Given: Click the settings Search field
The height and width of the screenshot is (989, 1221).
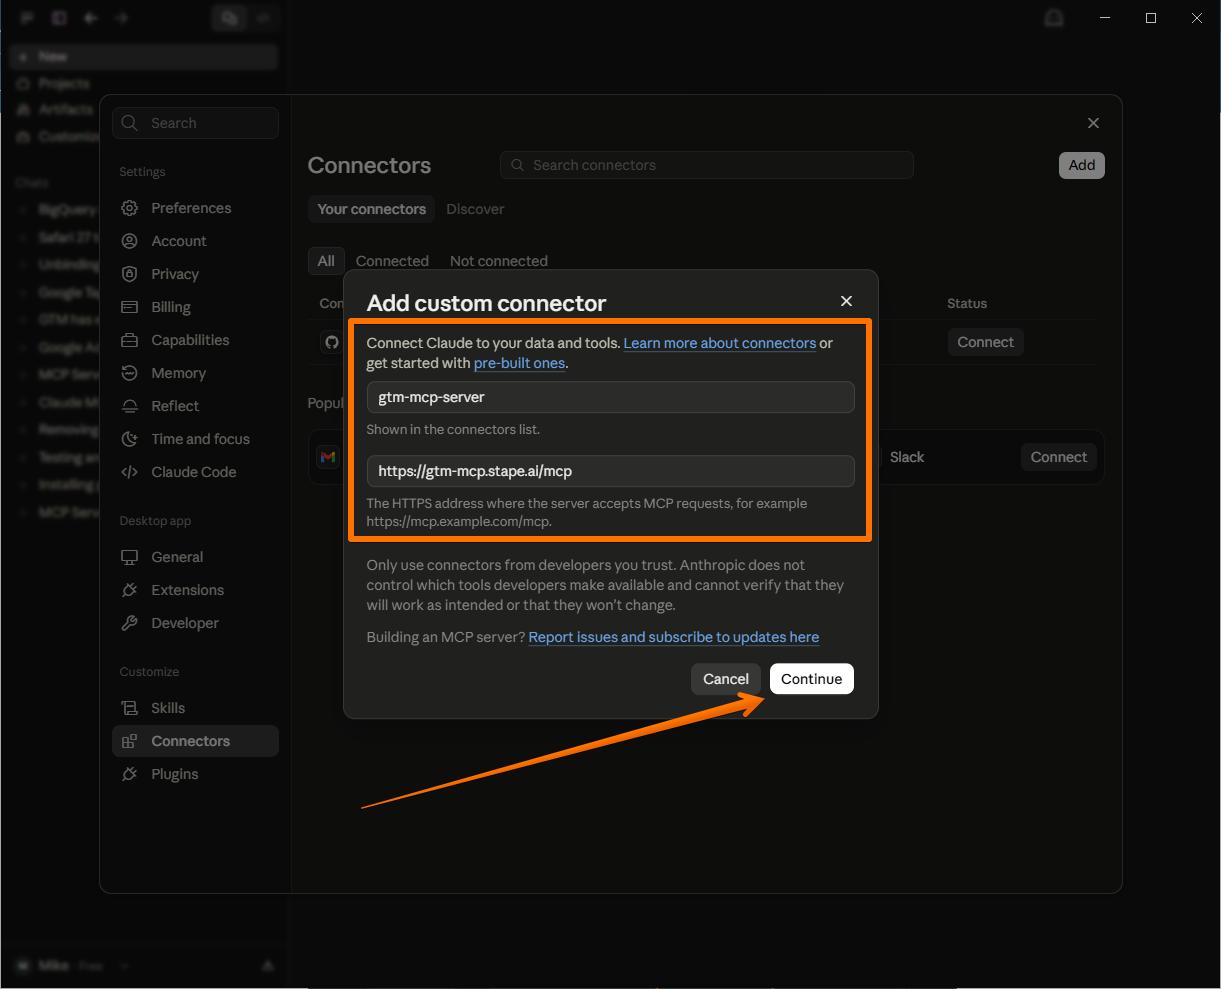Looking at the screenshot, I should point(196,123).
